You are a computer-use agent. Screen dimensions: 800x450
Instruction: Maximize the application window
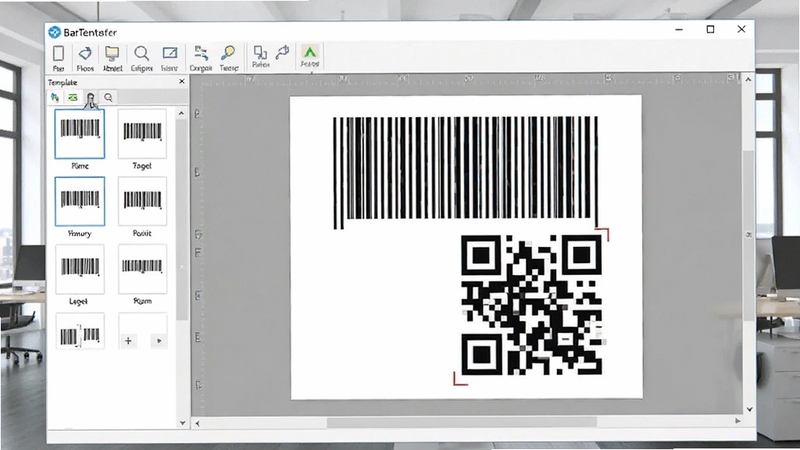point(710,30)
